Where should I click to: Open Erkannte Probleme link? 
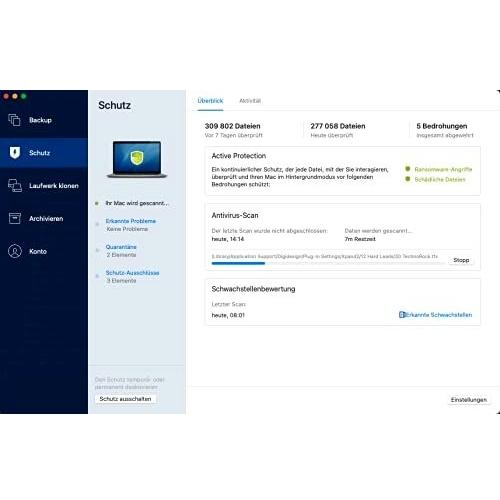(131, 221)
